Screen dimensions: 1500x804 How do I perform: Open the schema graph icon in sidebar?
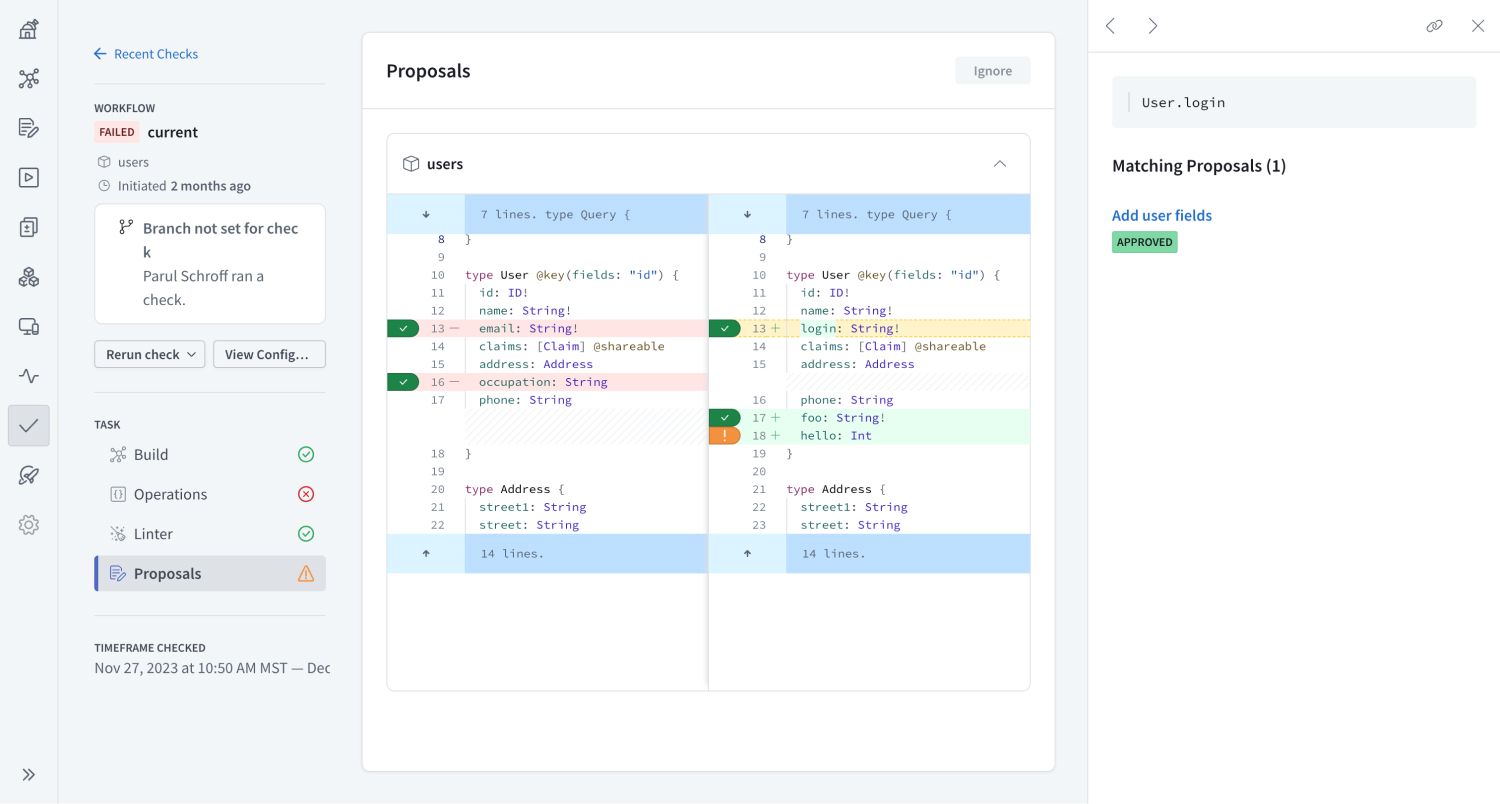click(29, 78)
